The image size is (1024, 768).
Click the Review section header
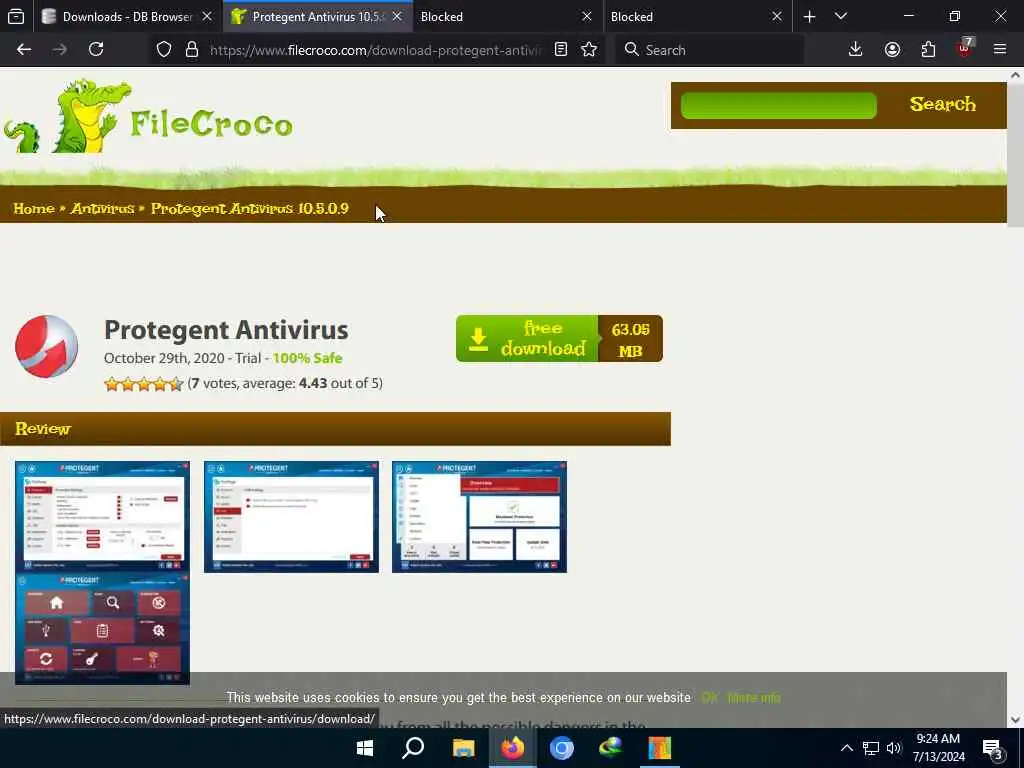(335, 429)
